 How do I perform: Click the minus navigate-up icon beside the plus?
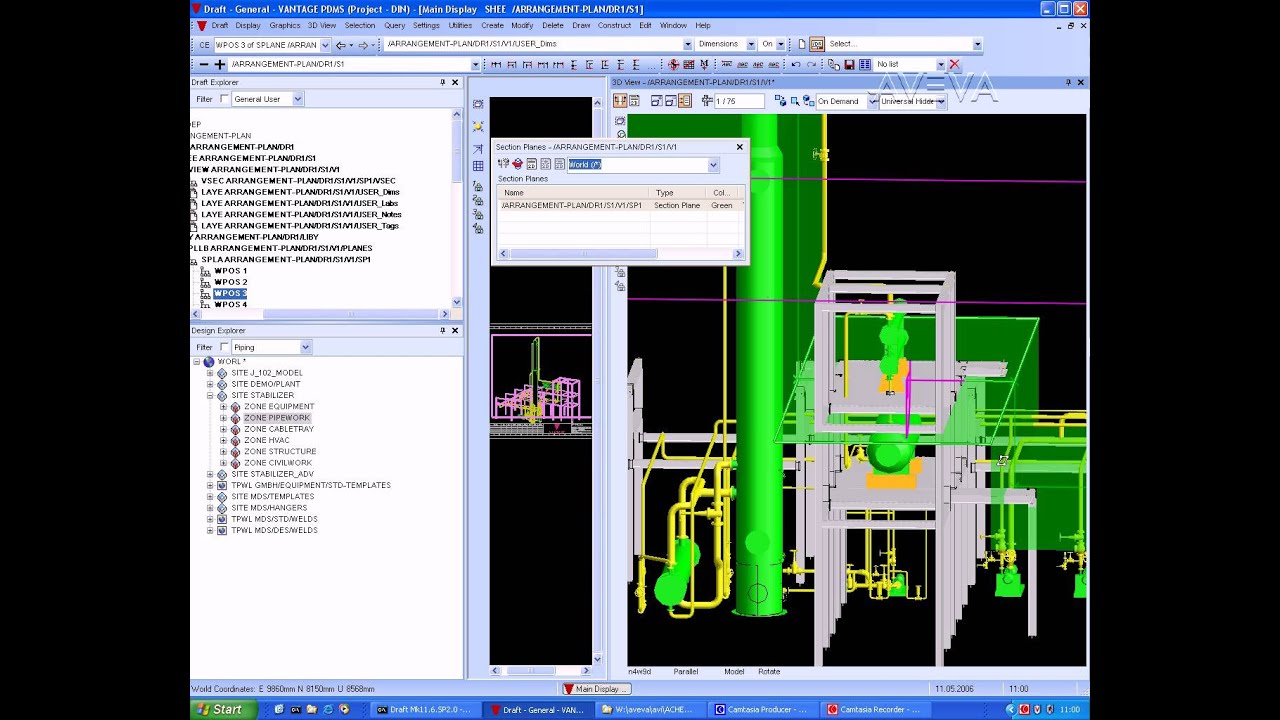[204, 64]
